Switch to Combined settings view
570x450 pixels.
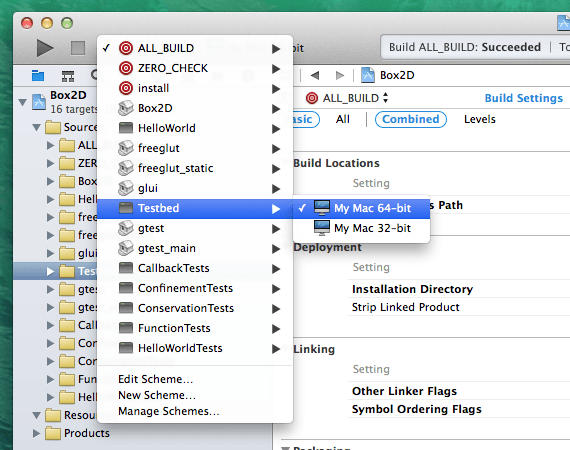coord(411,119)
